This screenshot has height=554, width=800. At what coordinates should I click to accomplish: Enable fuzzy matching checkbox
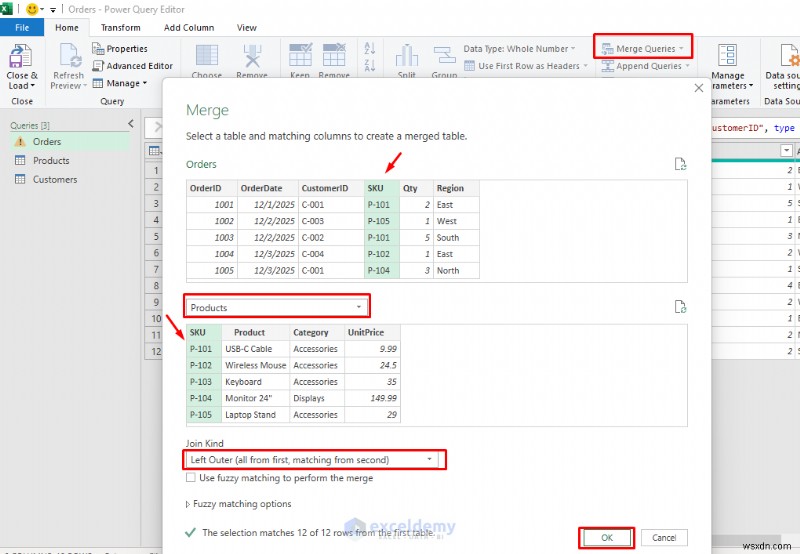191,477
